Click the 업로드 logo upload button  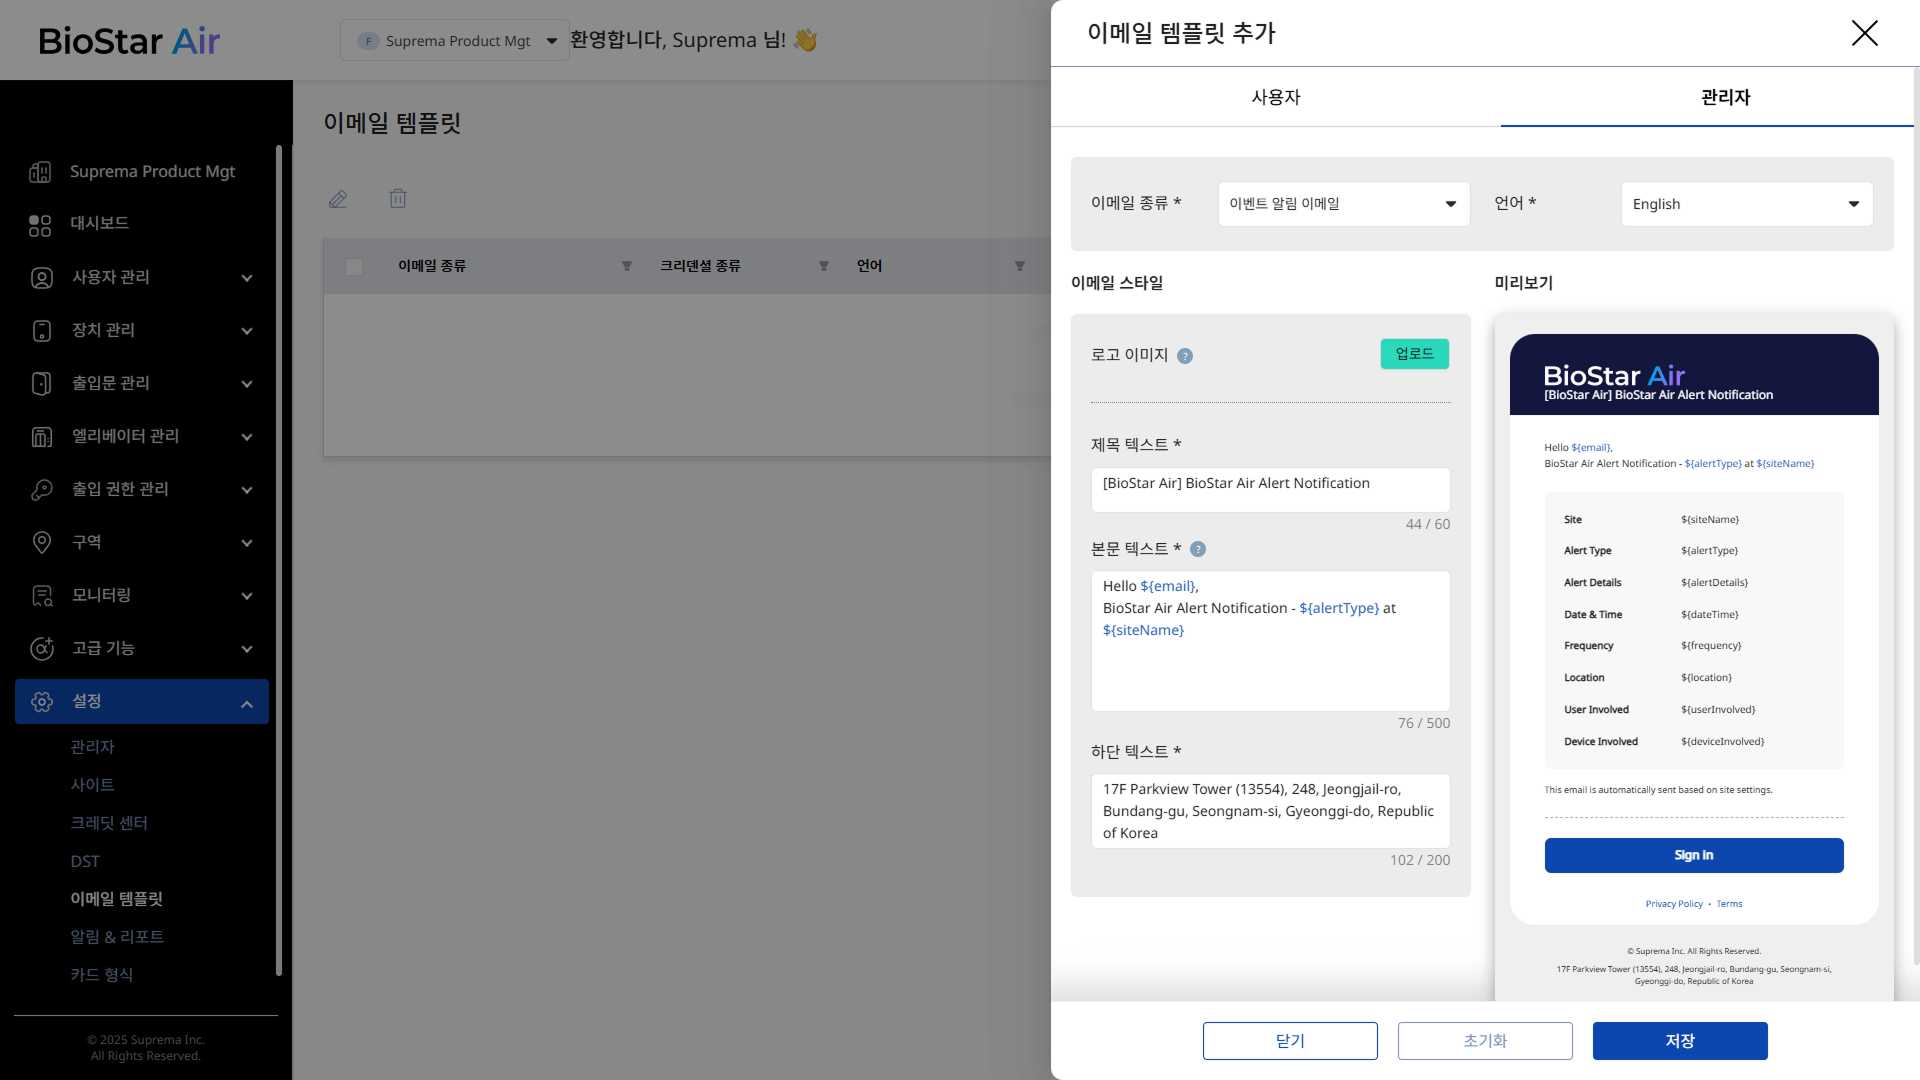[x=1414, y=354]
